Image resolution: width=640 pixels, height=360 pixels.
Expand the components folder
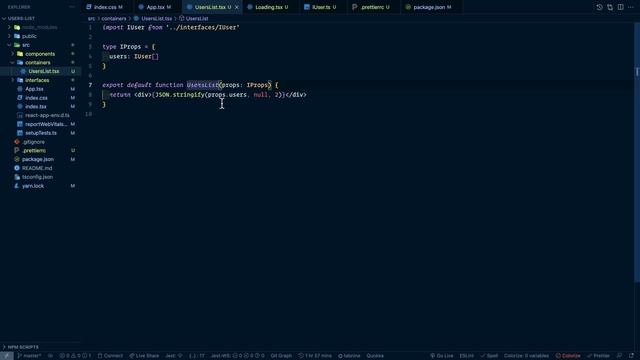click(13, 54)
